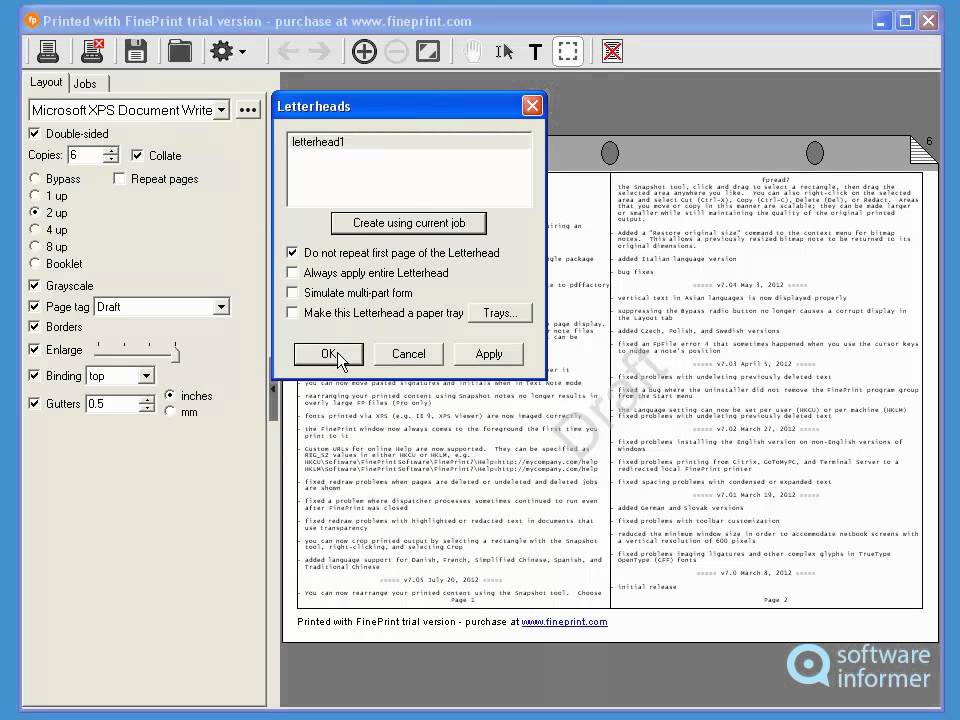Select the Bypass radio button
The height and width of the screenshot is (720, 960).
click(34, 178)
